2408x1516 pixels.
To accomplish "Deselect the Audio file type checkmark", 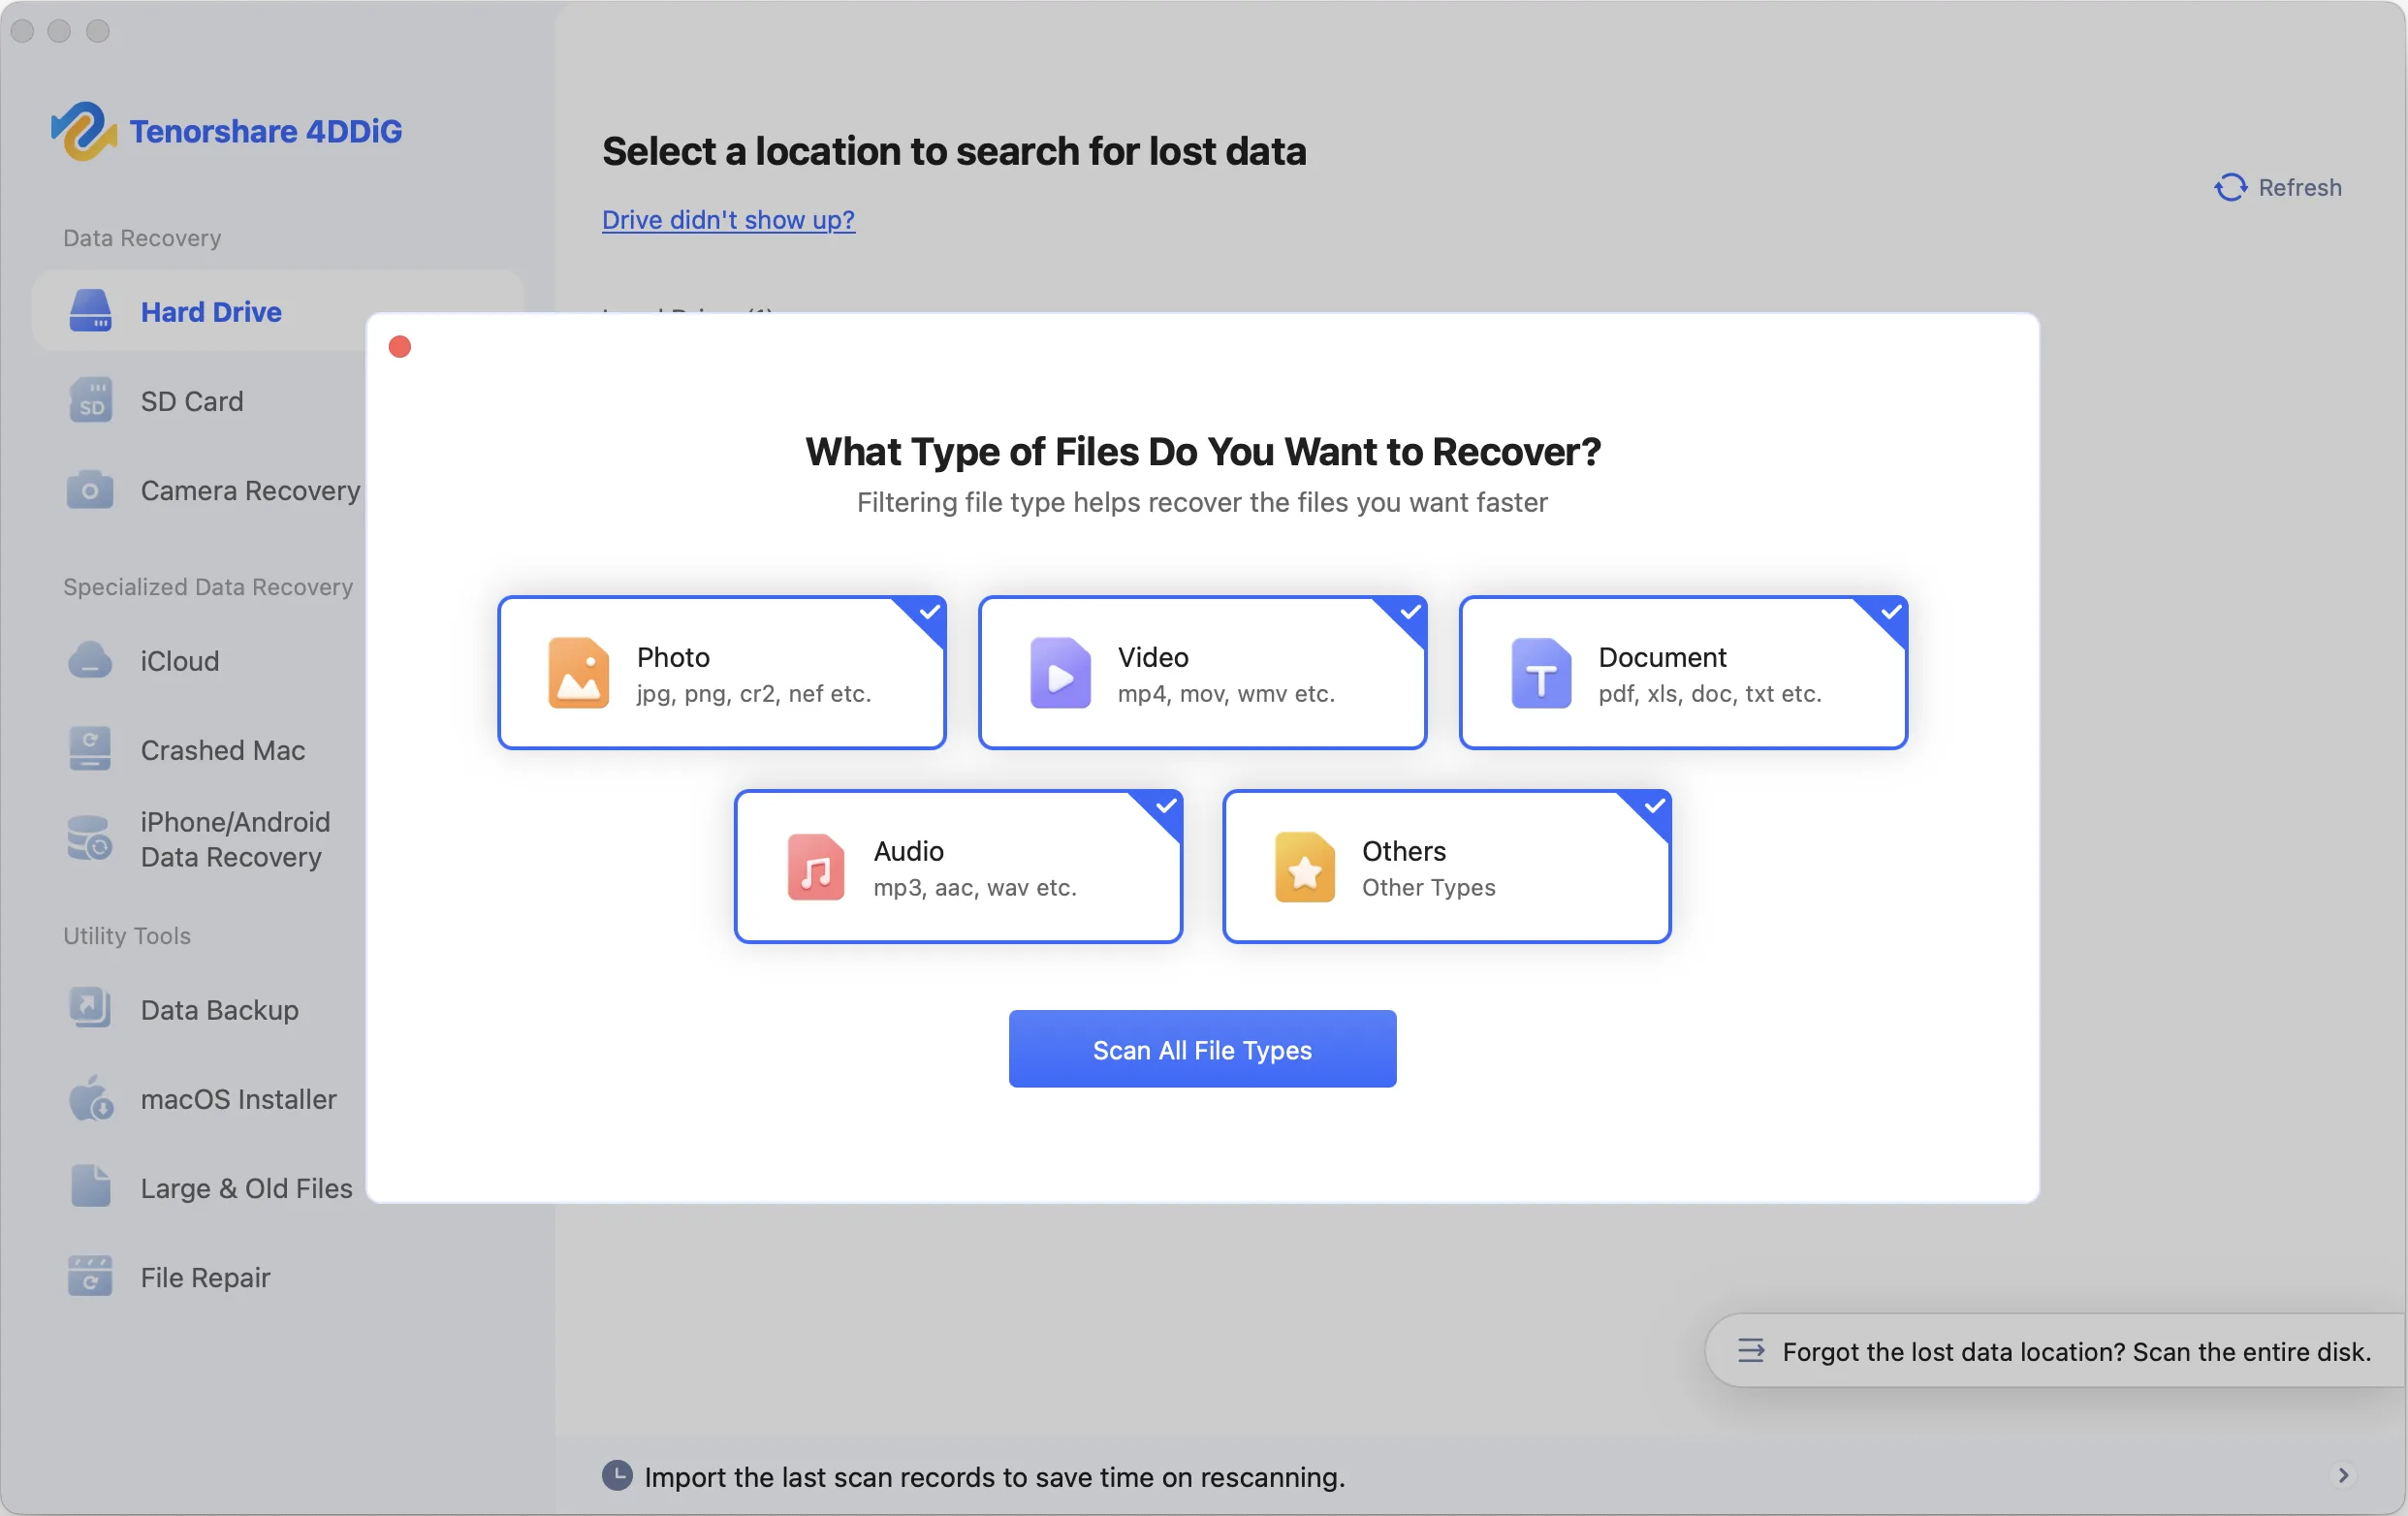I will [x=1166, y=805].
